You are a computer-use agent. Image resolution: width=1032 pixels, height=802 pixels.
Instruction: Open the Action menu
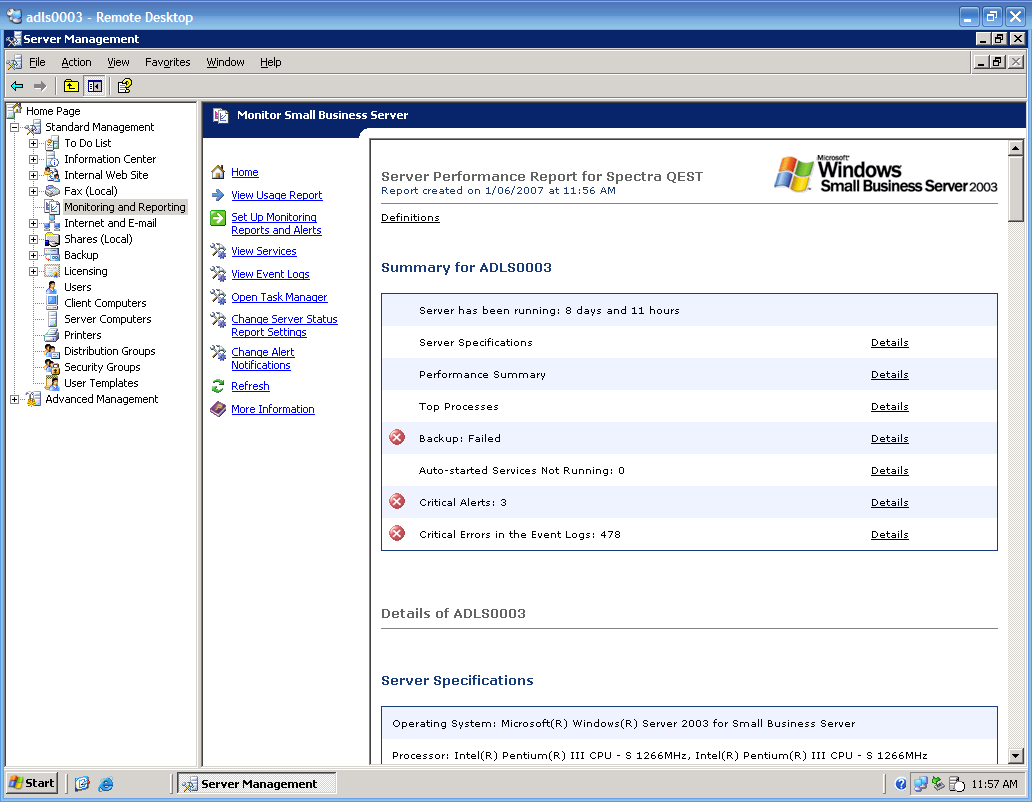76,62
